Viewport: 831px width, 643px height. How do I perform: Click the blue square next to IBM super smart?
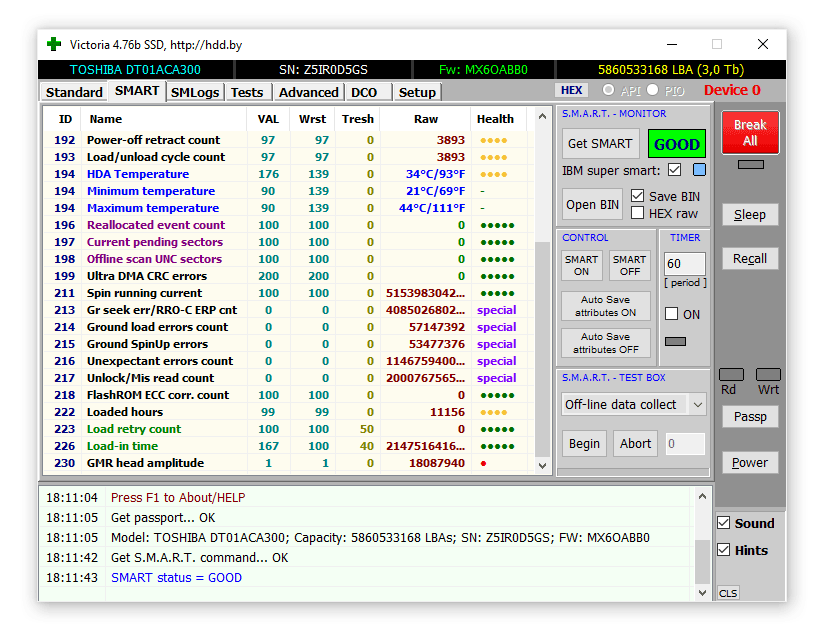(x=699, y=170)
